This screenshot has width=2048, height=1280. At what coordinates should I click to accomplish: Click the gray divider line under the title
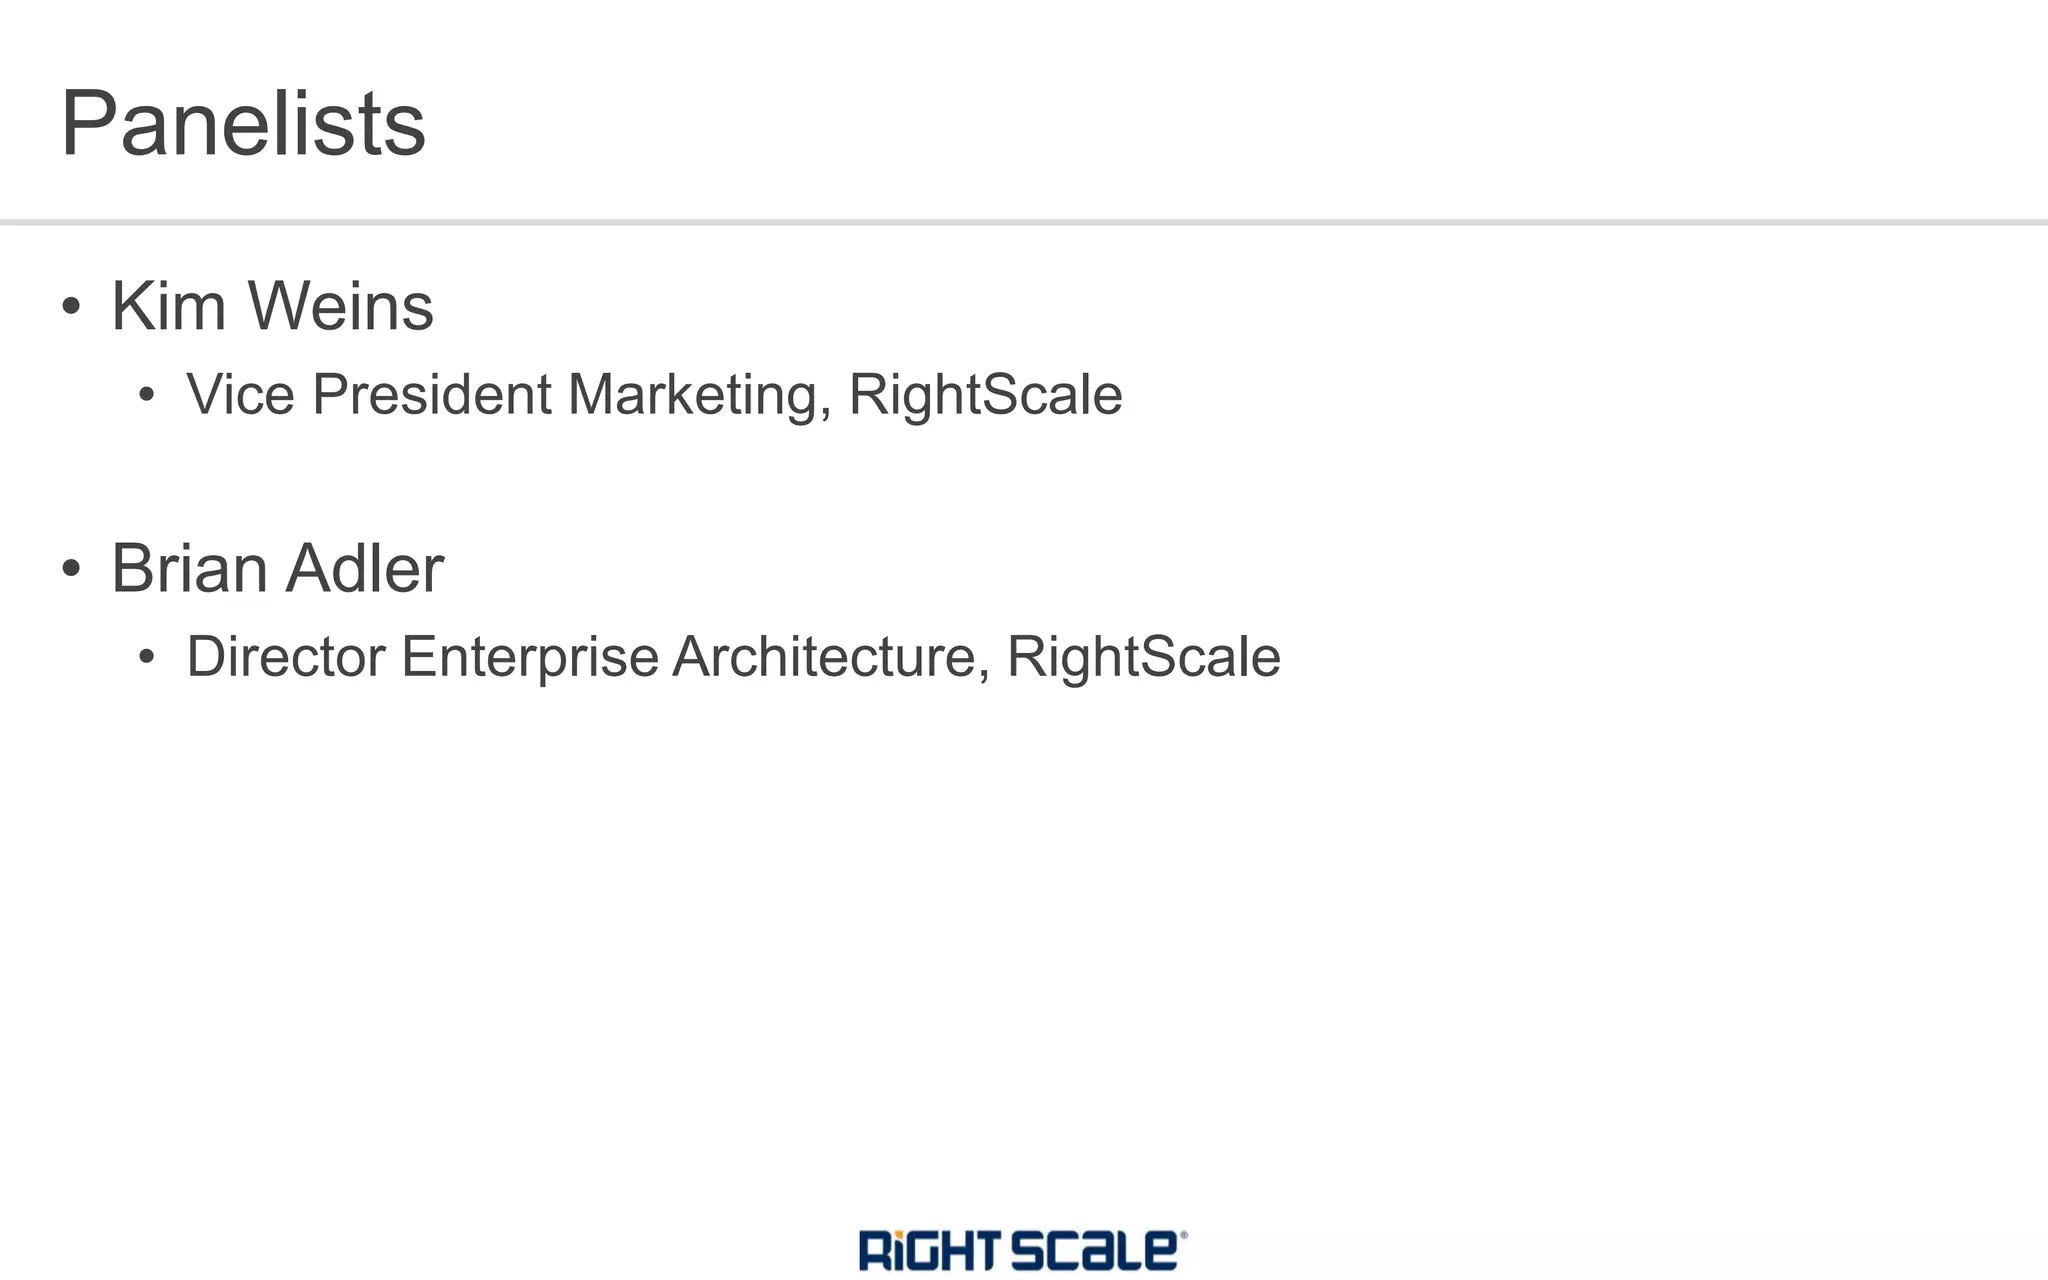(x=1024, y=222)
